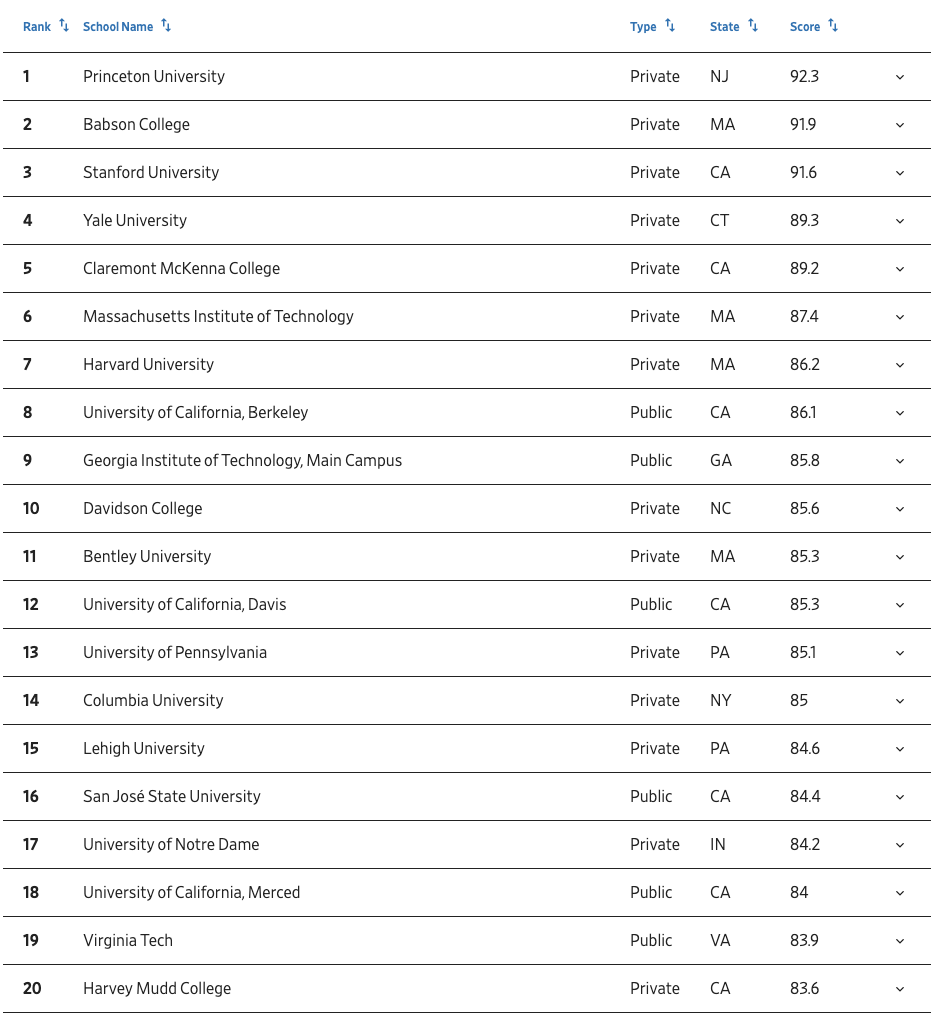Open Stanford University row chevron
Screen dimensions: 938x1020
click(900, 173)
